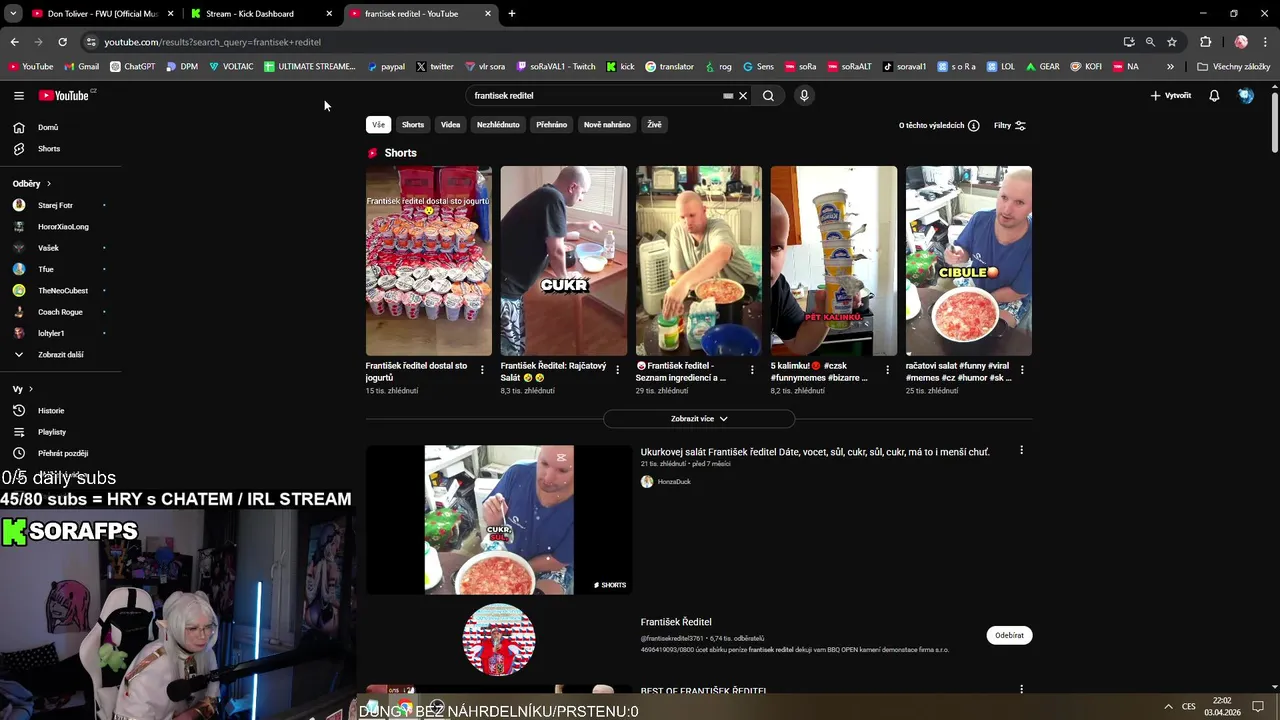Select the Nově nahráno filter chip
This screenshot has width=1280, height=720.
click(607, 125)
